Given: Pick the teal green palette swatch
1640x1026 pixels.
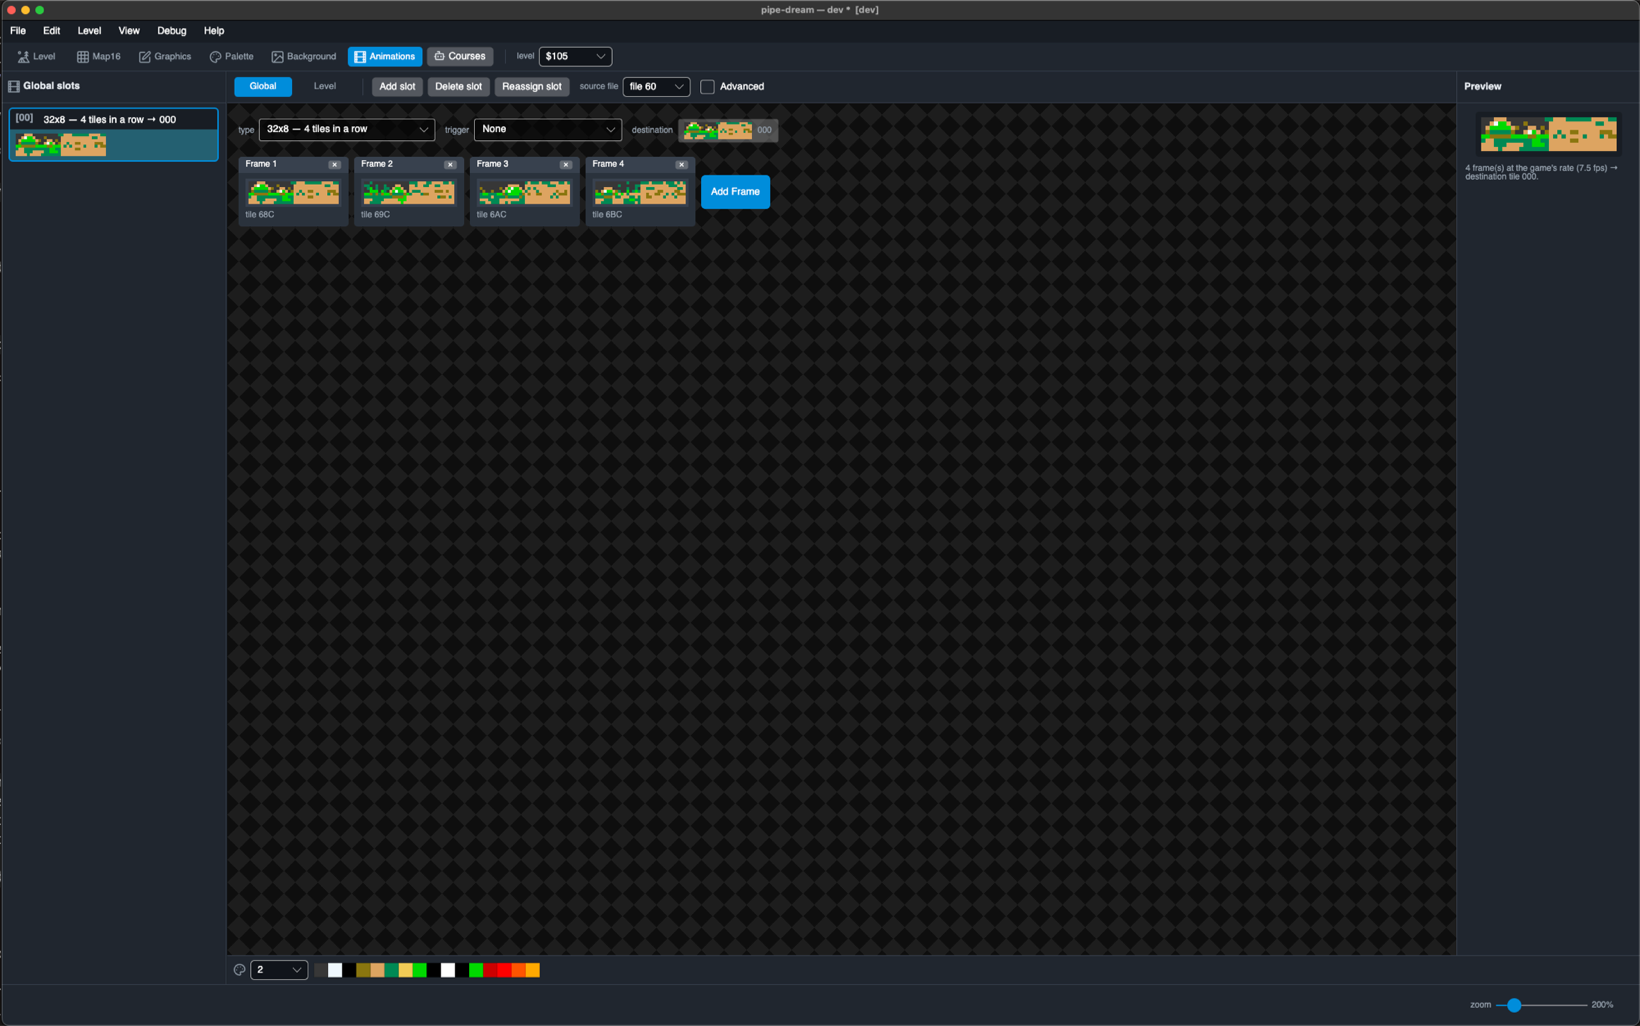Looking at the screenshot, I should tap(391, 970).
